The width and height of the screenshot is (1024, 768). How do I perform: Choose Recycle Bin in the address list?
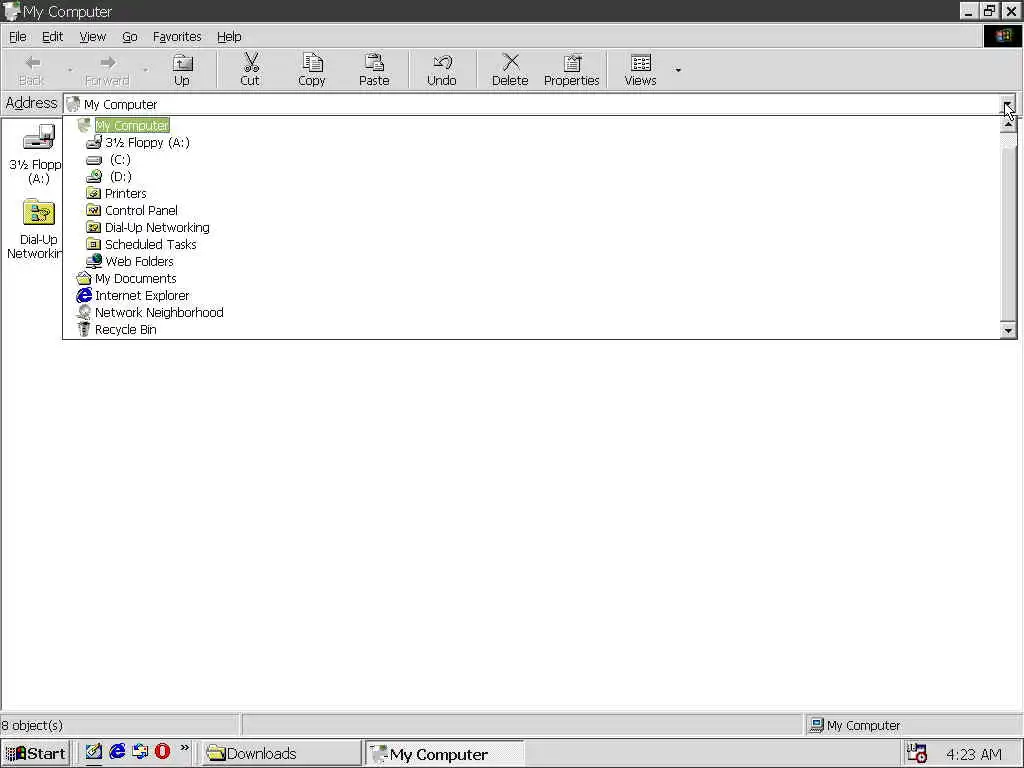pos(125,329)
